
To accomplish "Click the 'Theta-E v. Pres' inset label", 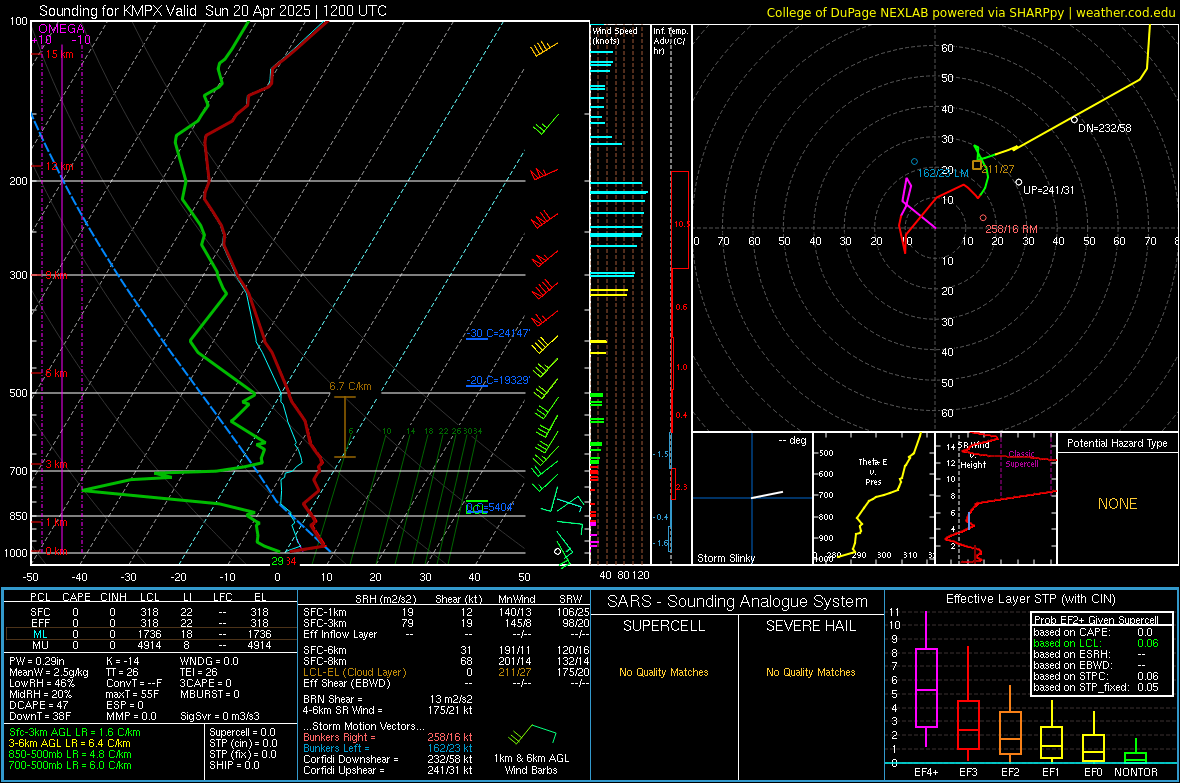I will click(x=873, y=471).
